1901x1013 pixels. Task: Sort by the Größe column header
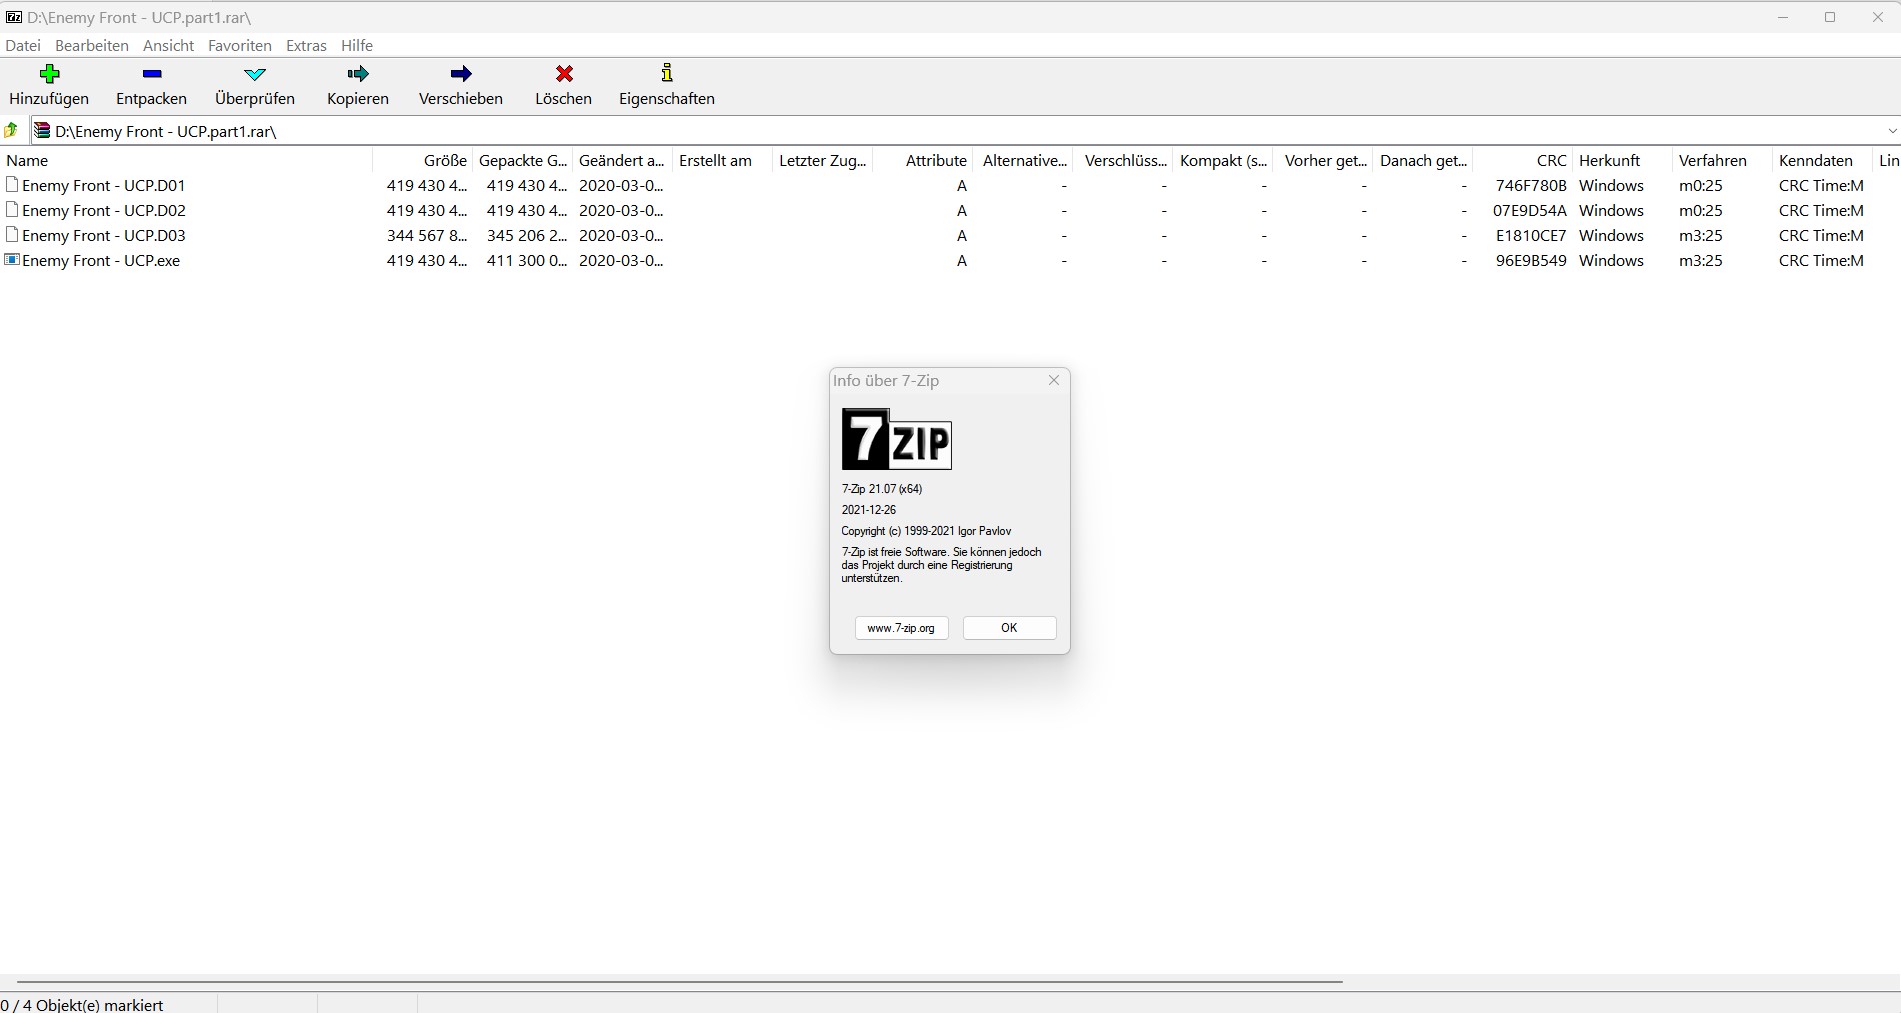[422, 160]
